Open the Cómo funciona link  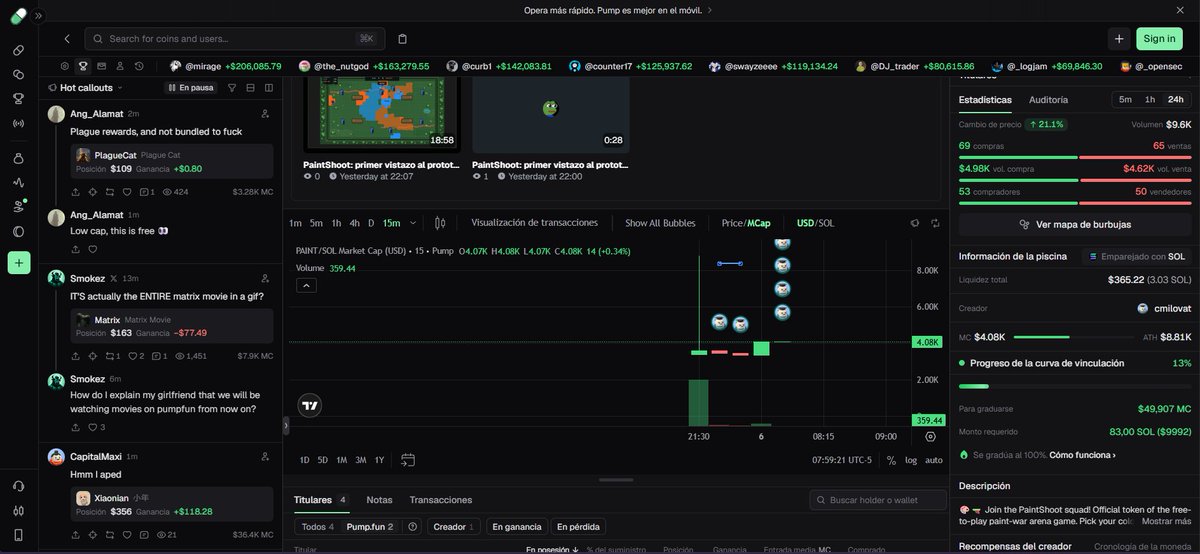coord(1082,455)
